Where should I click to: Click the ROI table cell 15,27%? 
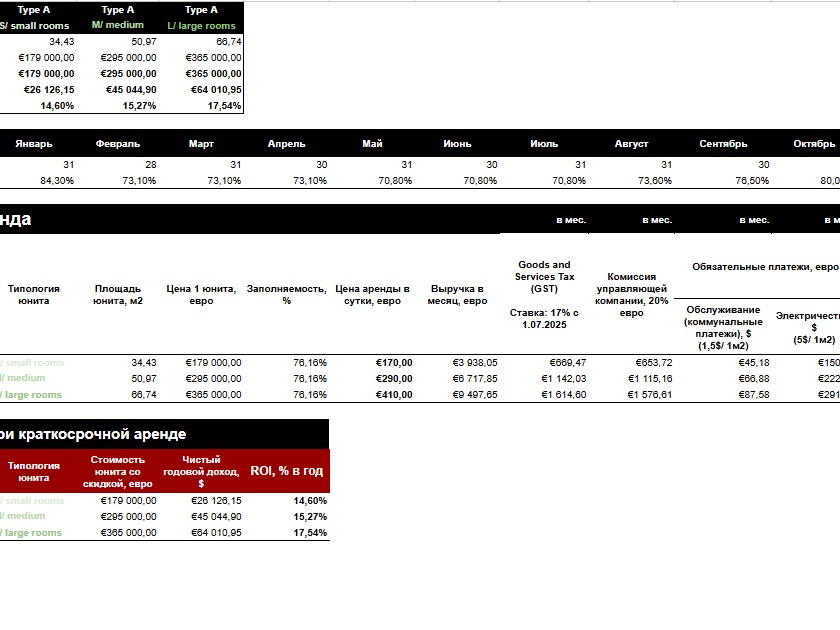310,517
